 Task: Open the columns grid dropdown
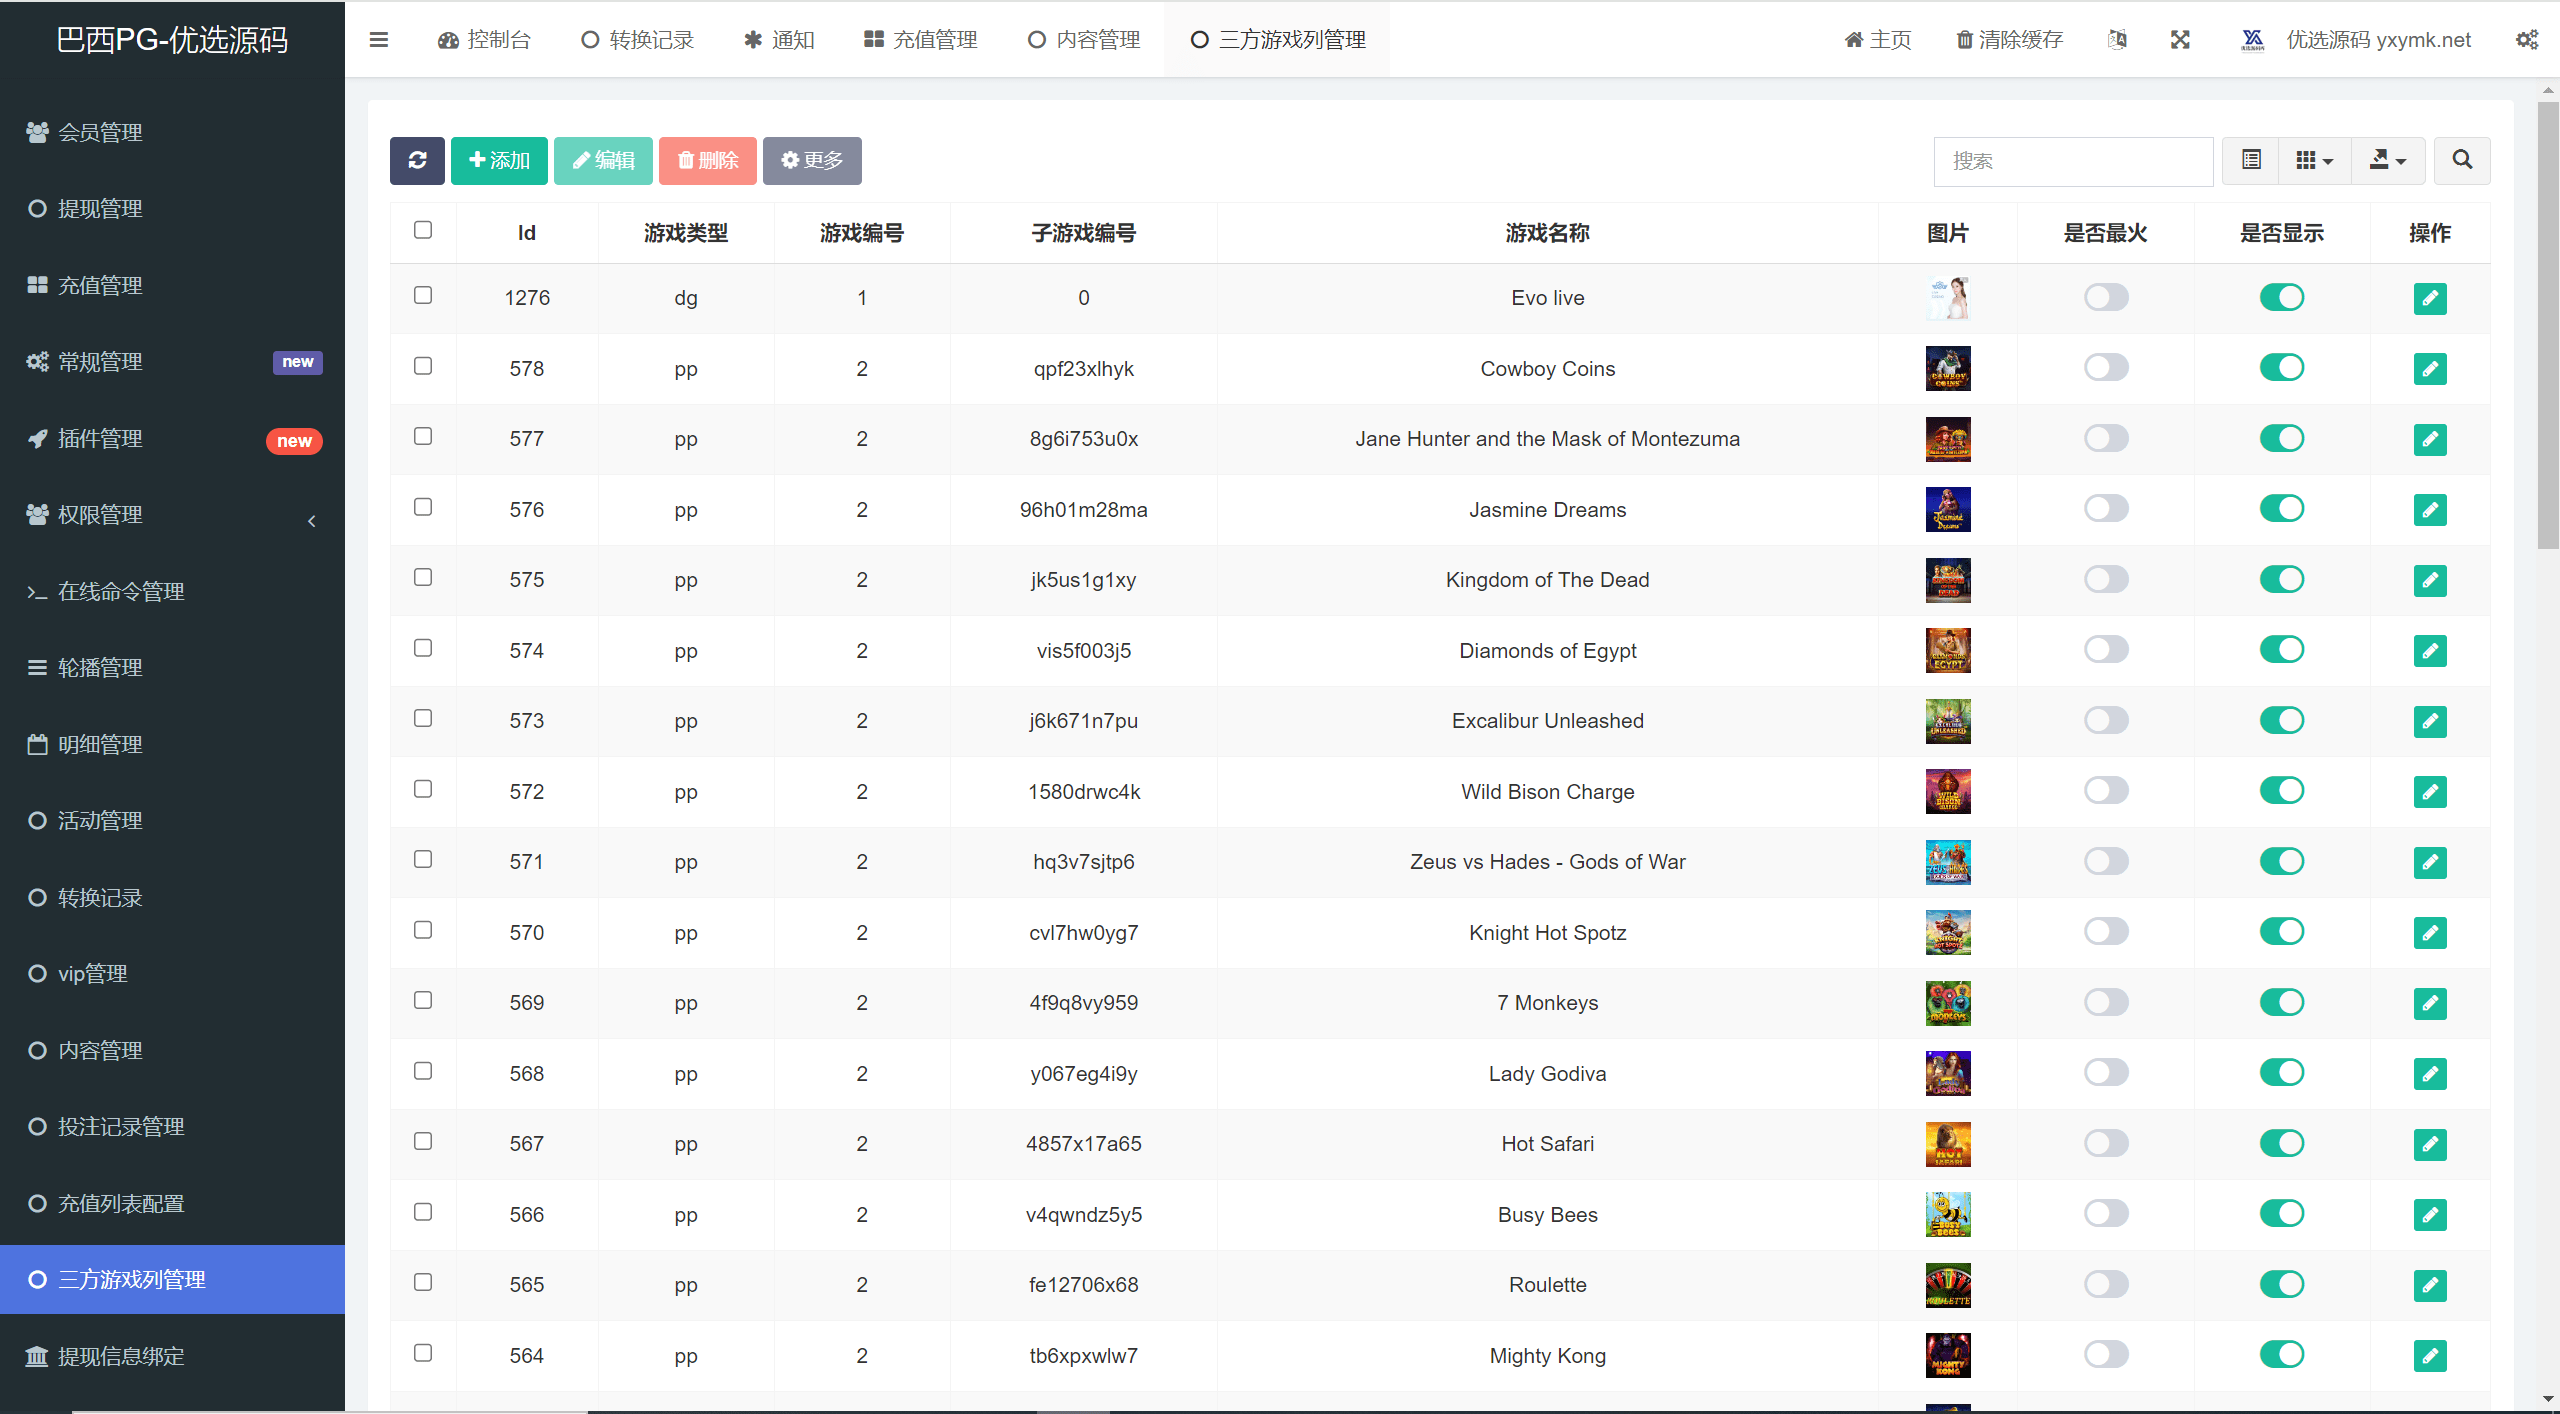2314,160
